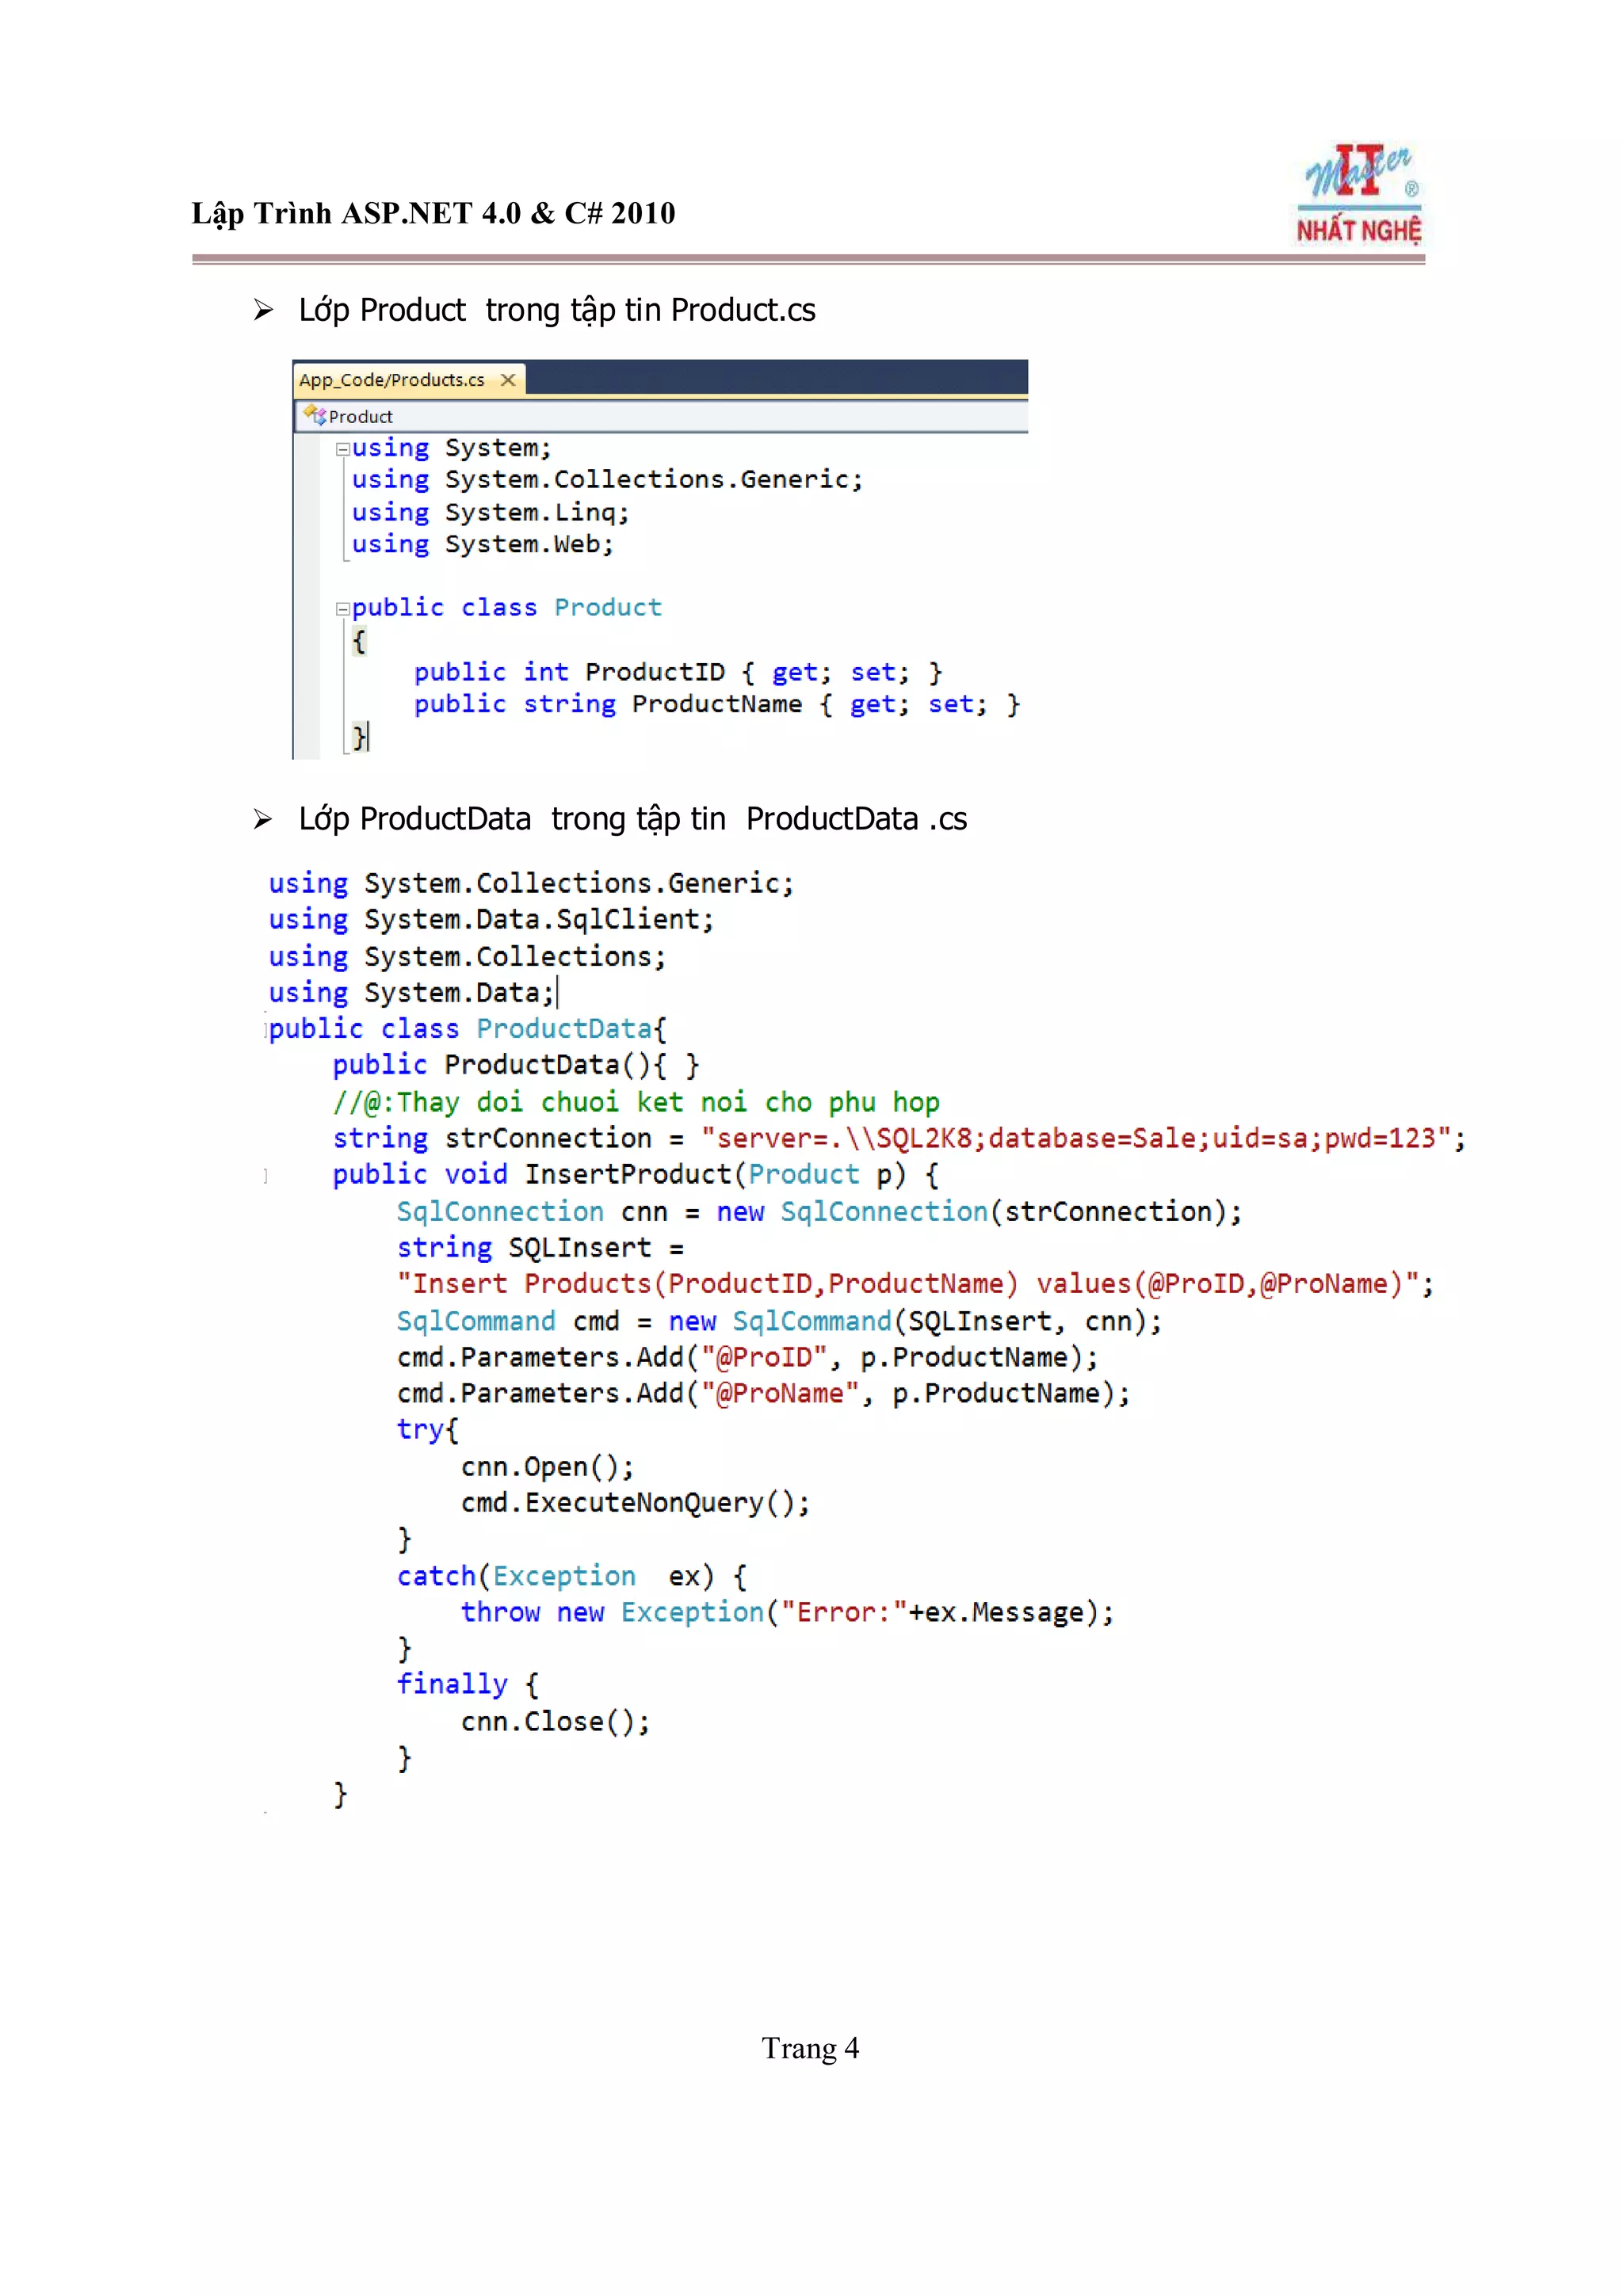Viewport: 1623px width, 2296px height.
Task: Collapse the using directives block
Action: coord(342,449)
